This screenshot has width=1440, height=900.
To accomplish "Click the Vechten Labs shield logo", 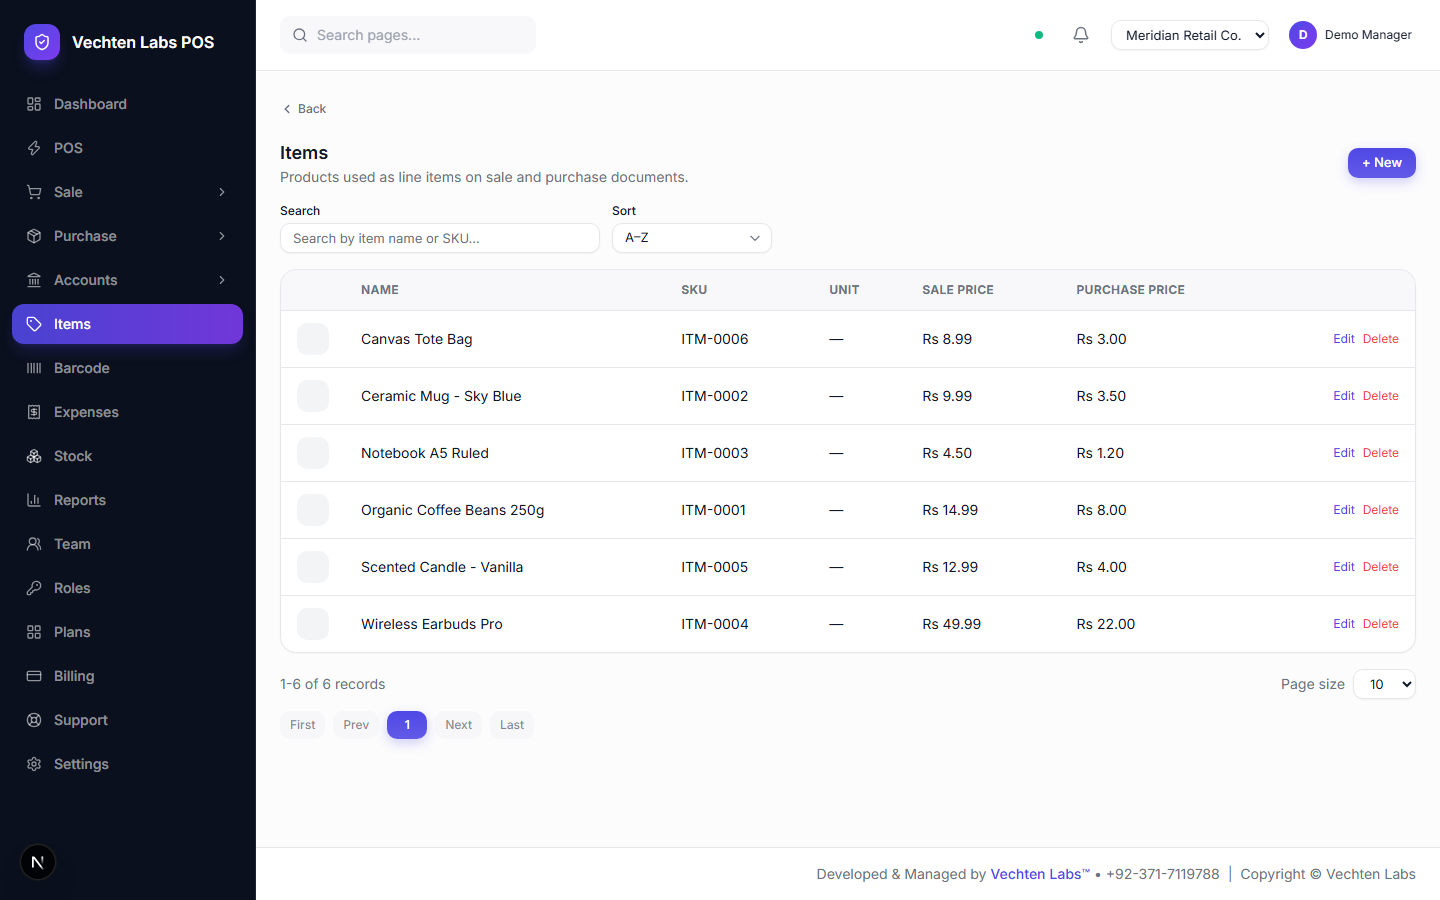I will point(42,42).
